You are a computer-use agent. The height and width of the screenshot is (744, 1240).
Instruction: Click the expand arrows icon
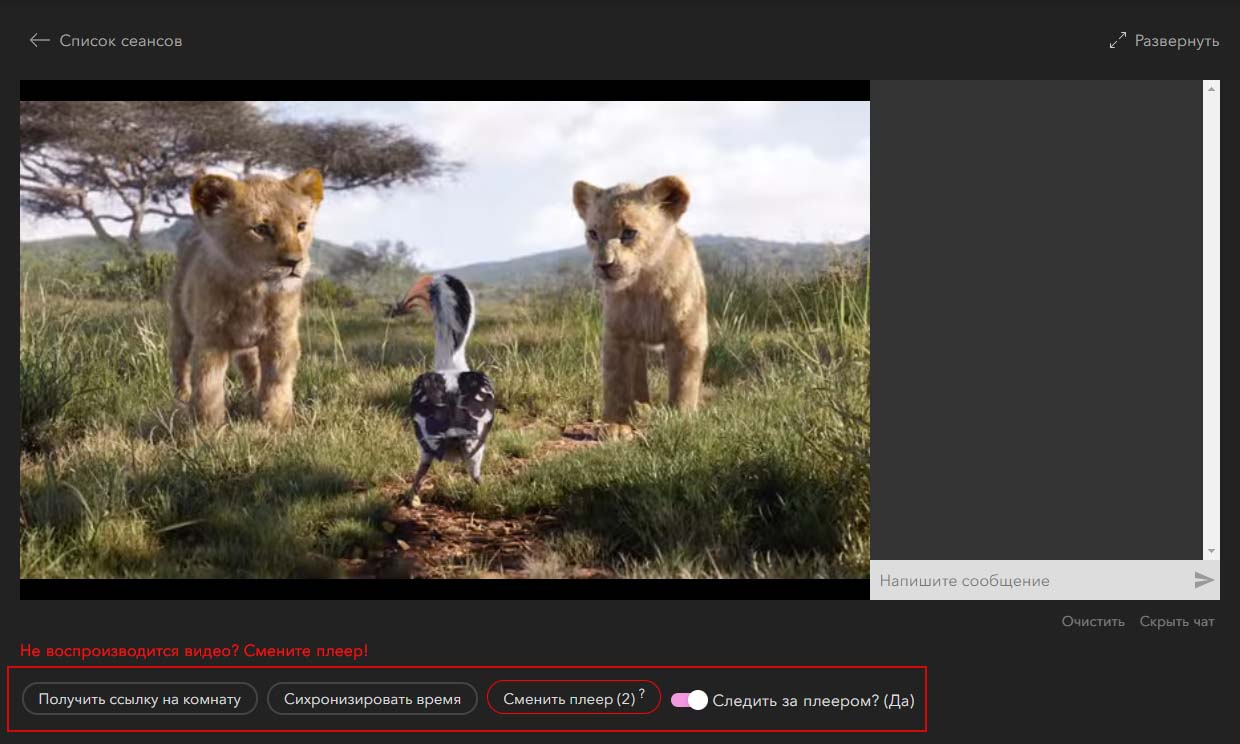coord(1118,41)
